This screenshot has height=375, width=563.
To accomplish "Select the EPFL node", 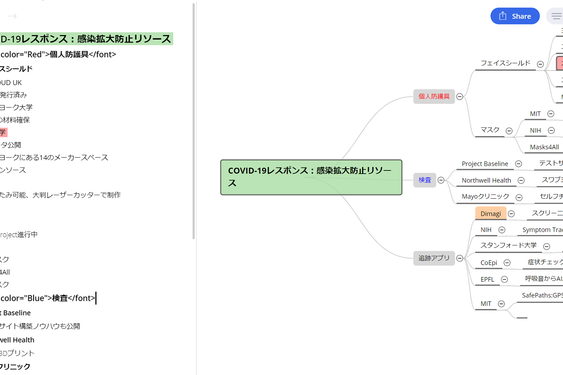I will click(x=487, y=279).
